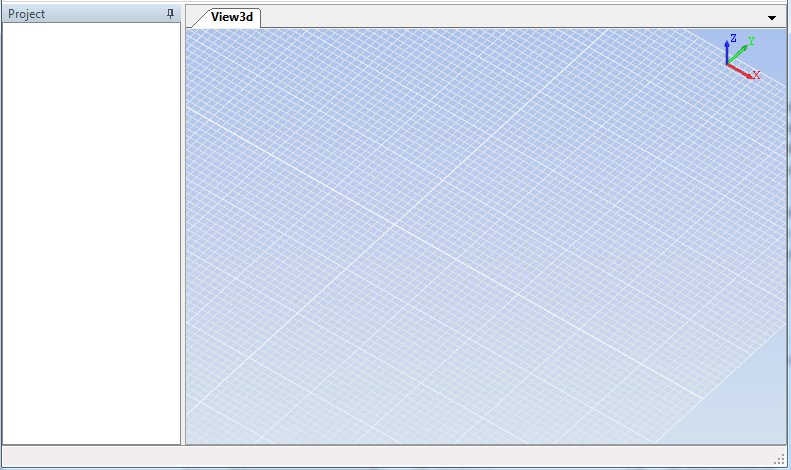This screenshot has height=470, width=791.
Task: Toggle the Project panel pin icon
Action: 171,14
